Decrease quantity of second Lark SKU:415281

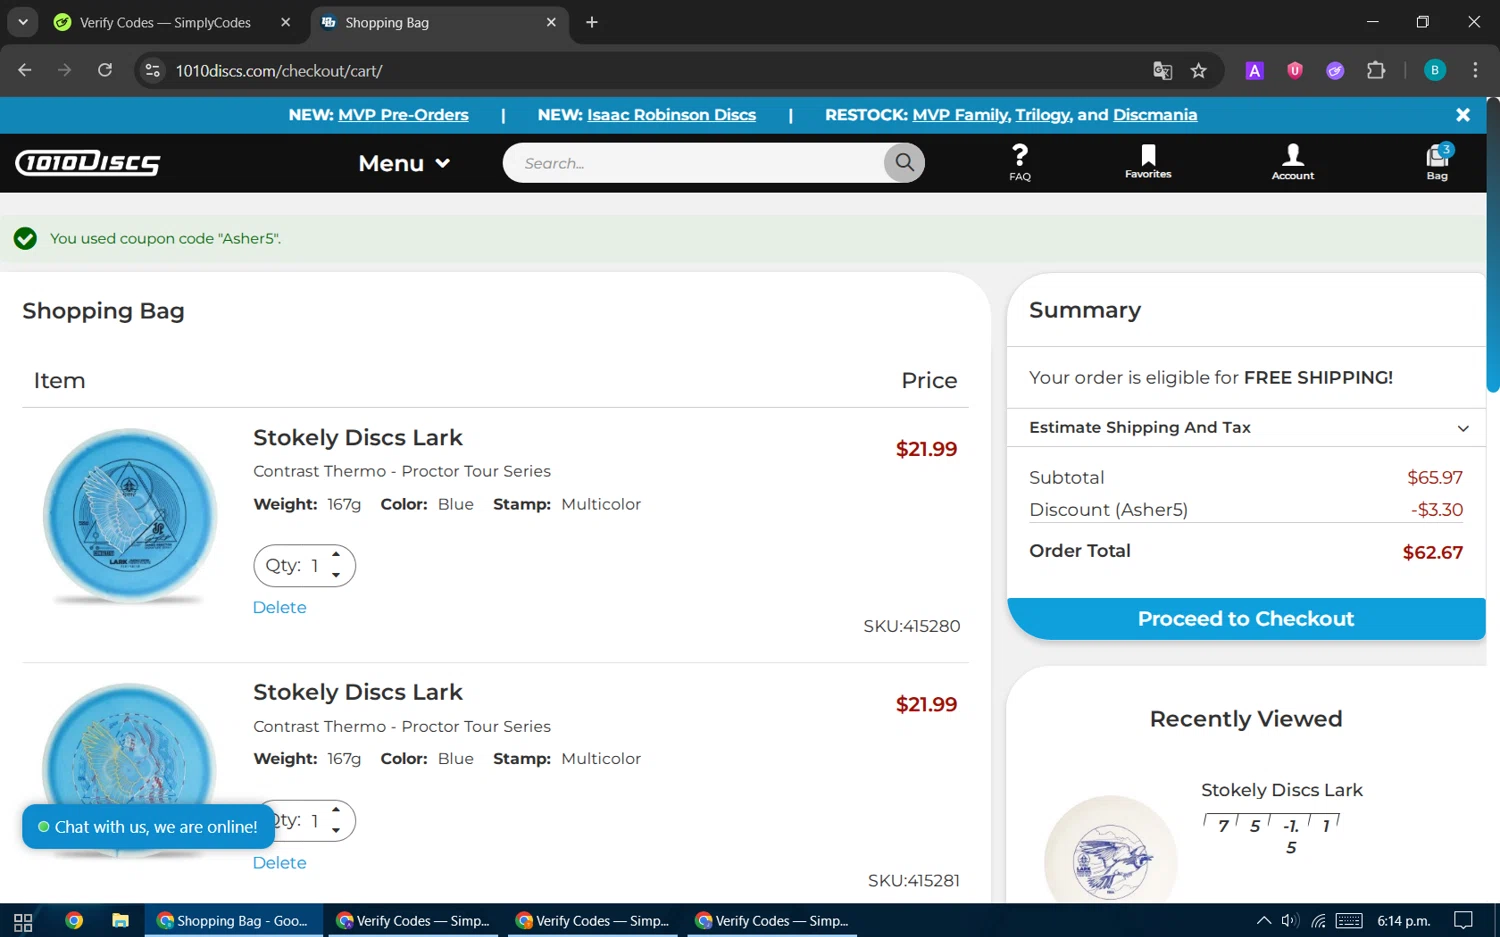point(336,830)
